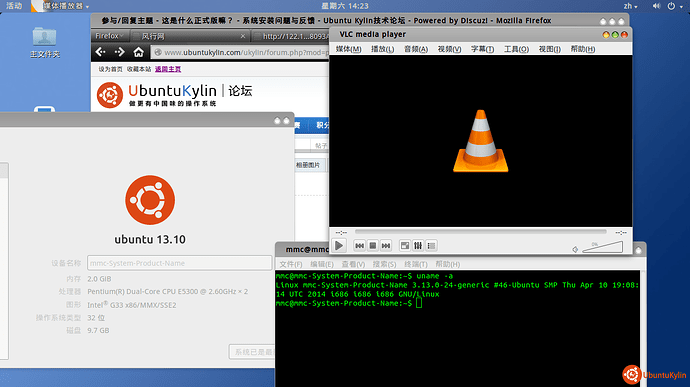Screen dimensions: 690x387
Task: Click the terminal vertical scrollbar
Action: [643, 328]
